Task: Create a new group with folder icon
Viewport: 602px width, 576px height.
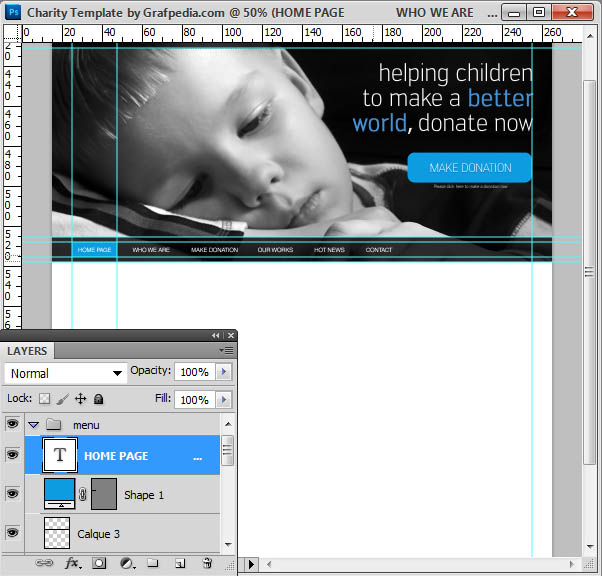Action: click(153, 563)
